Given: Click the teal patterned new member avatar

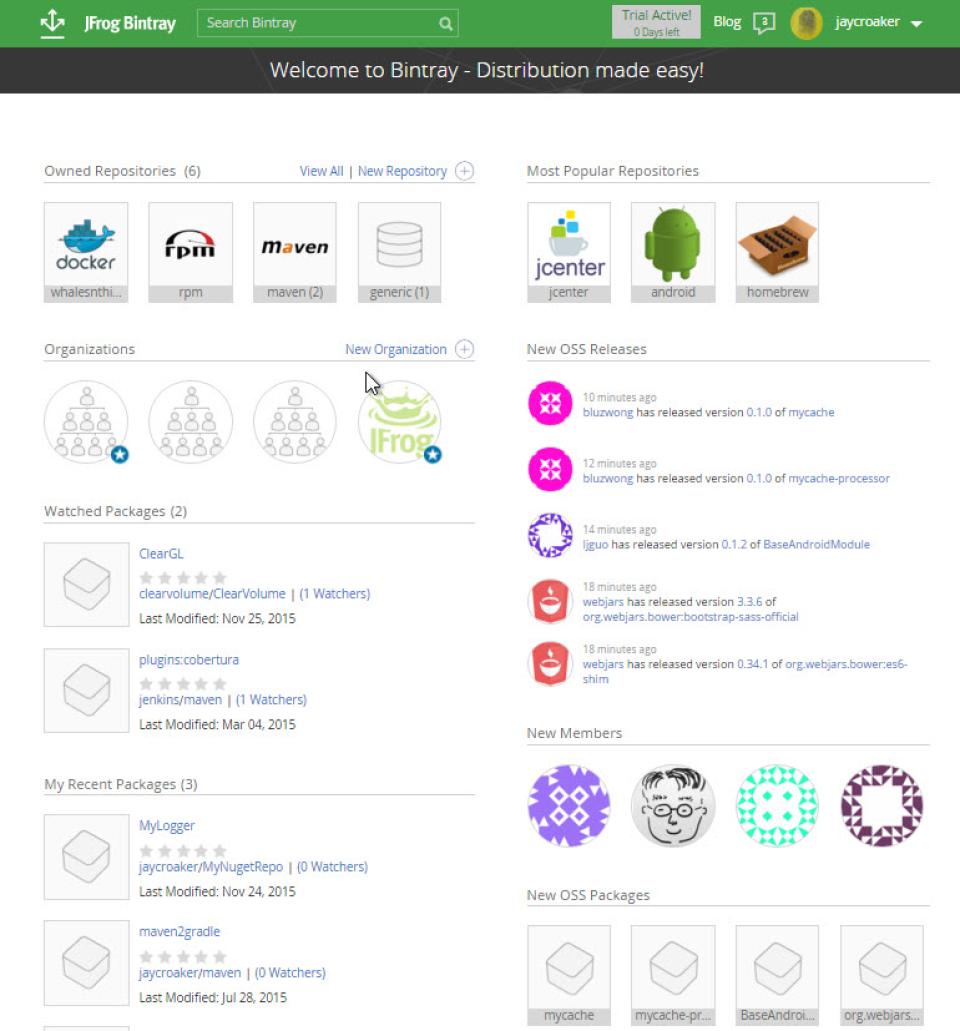Looking at the screenshot, I should pos(777,805).
